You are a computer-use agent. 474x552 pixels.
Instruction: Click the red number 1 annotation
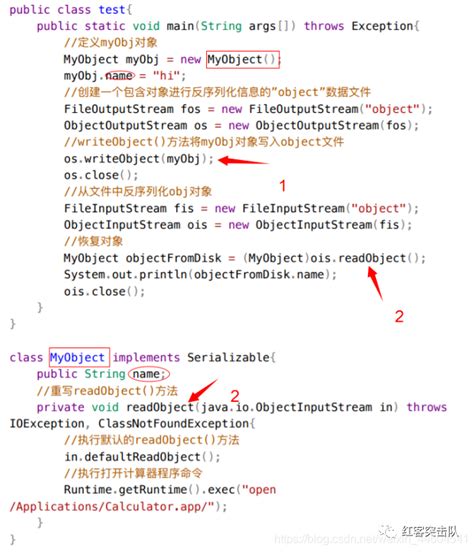[282, 186]
